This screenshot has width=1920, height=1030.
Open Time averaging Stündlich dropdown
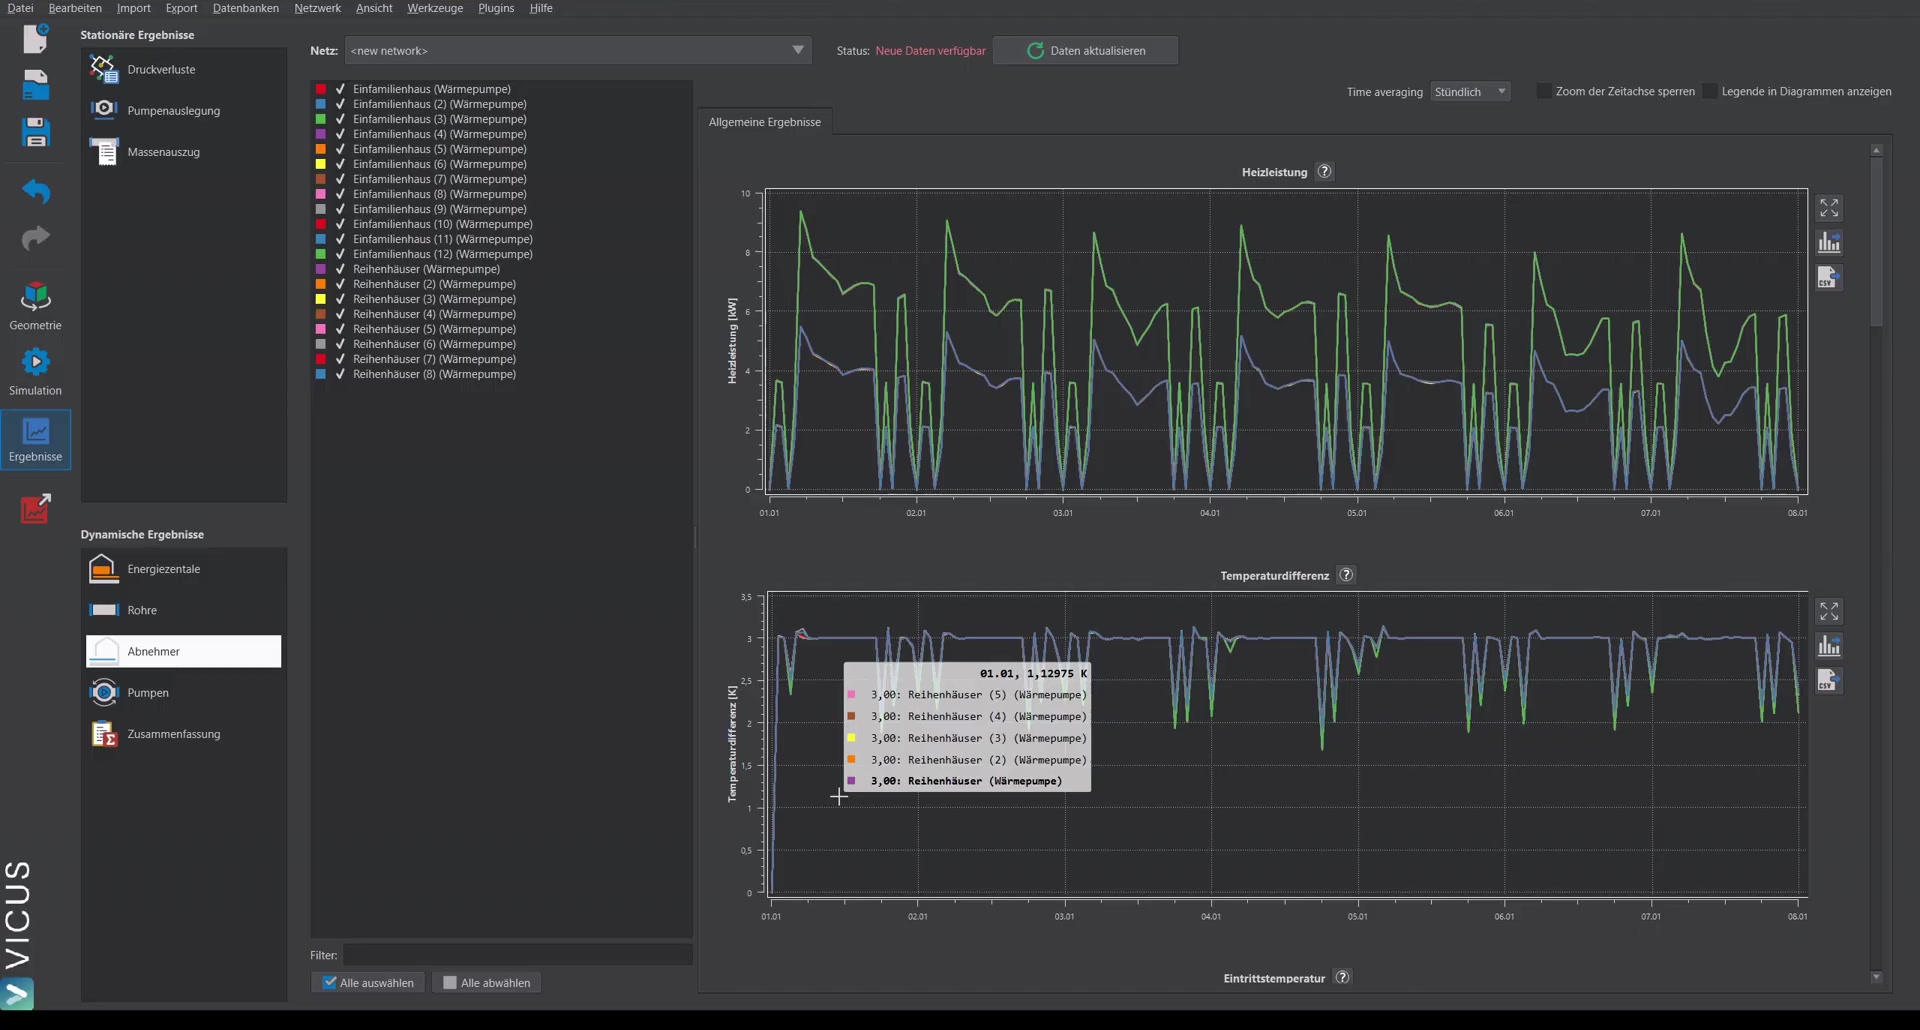1470,91
